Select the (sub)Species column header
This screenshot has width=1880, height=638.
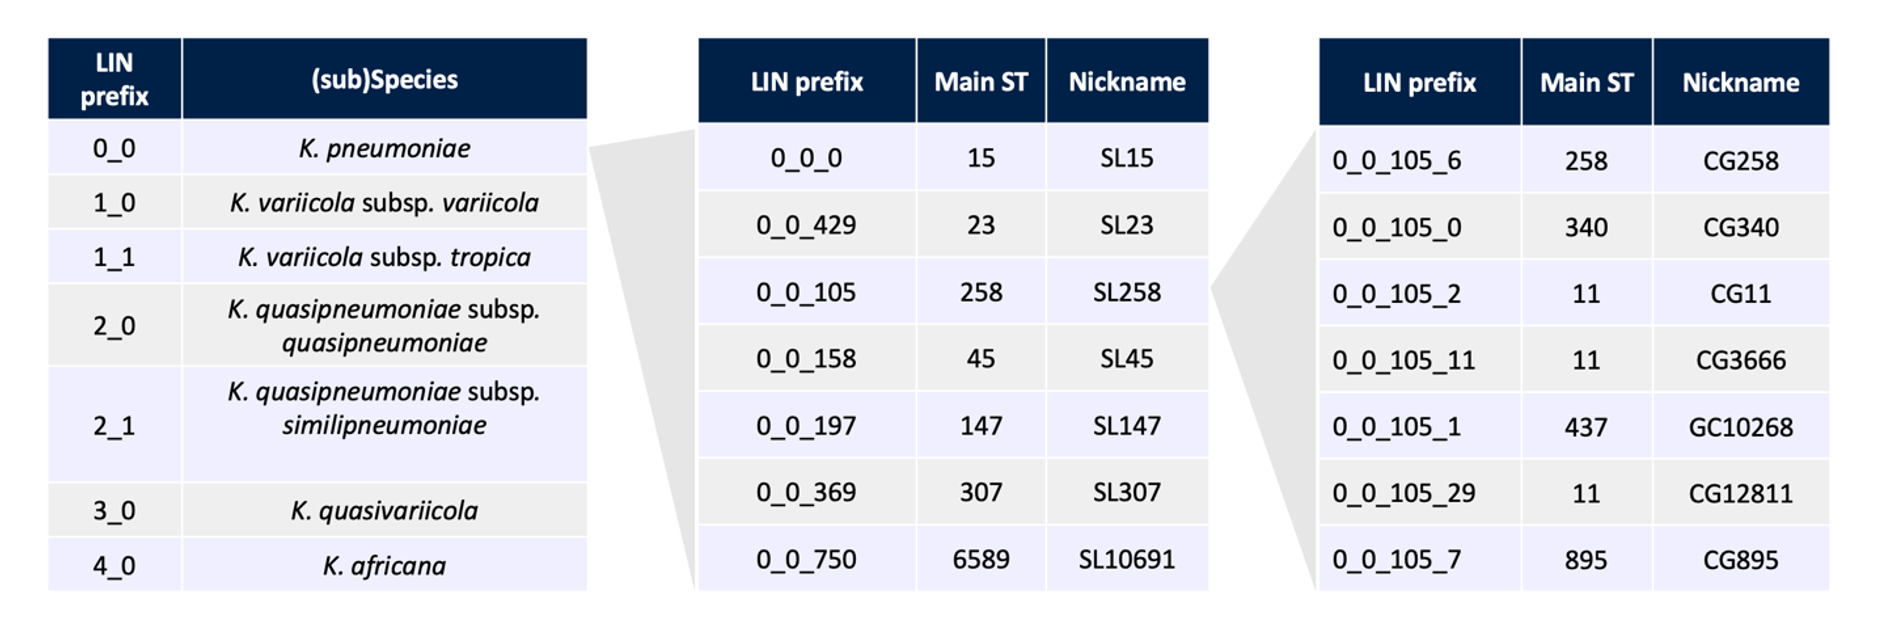point(384,80)
